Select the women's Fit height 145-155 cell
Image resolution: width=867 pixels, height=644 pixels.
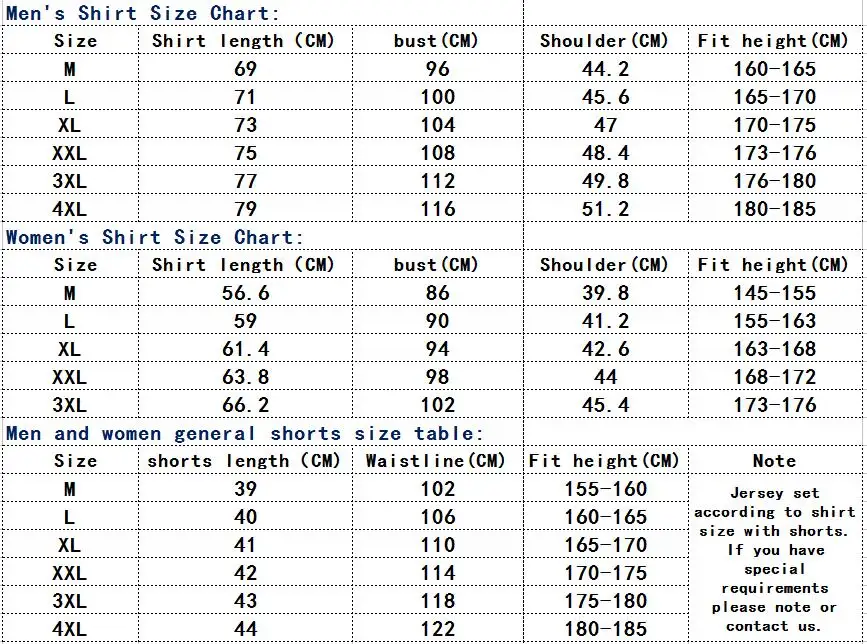pos(775,293)
